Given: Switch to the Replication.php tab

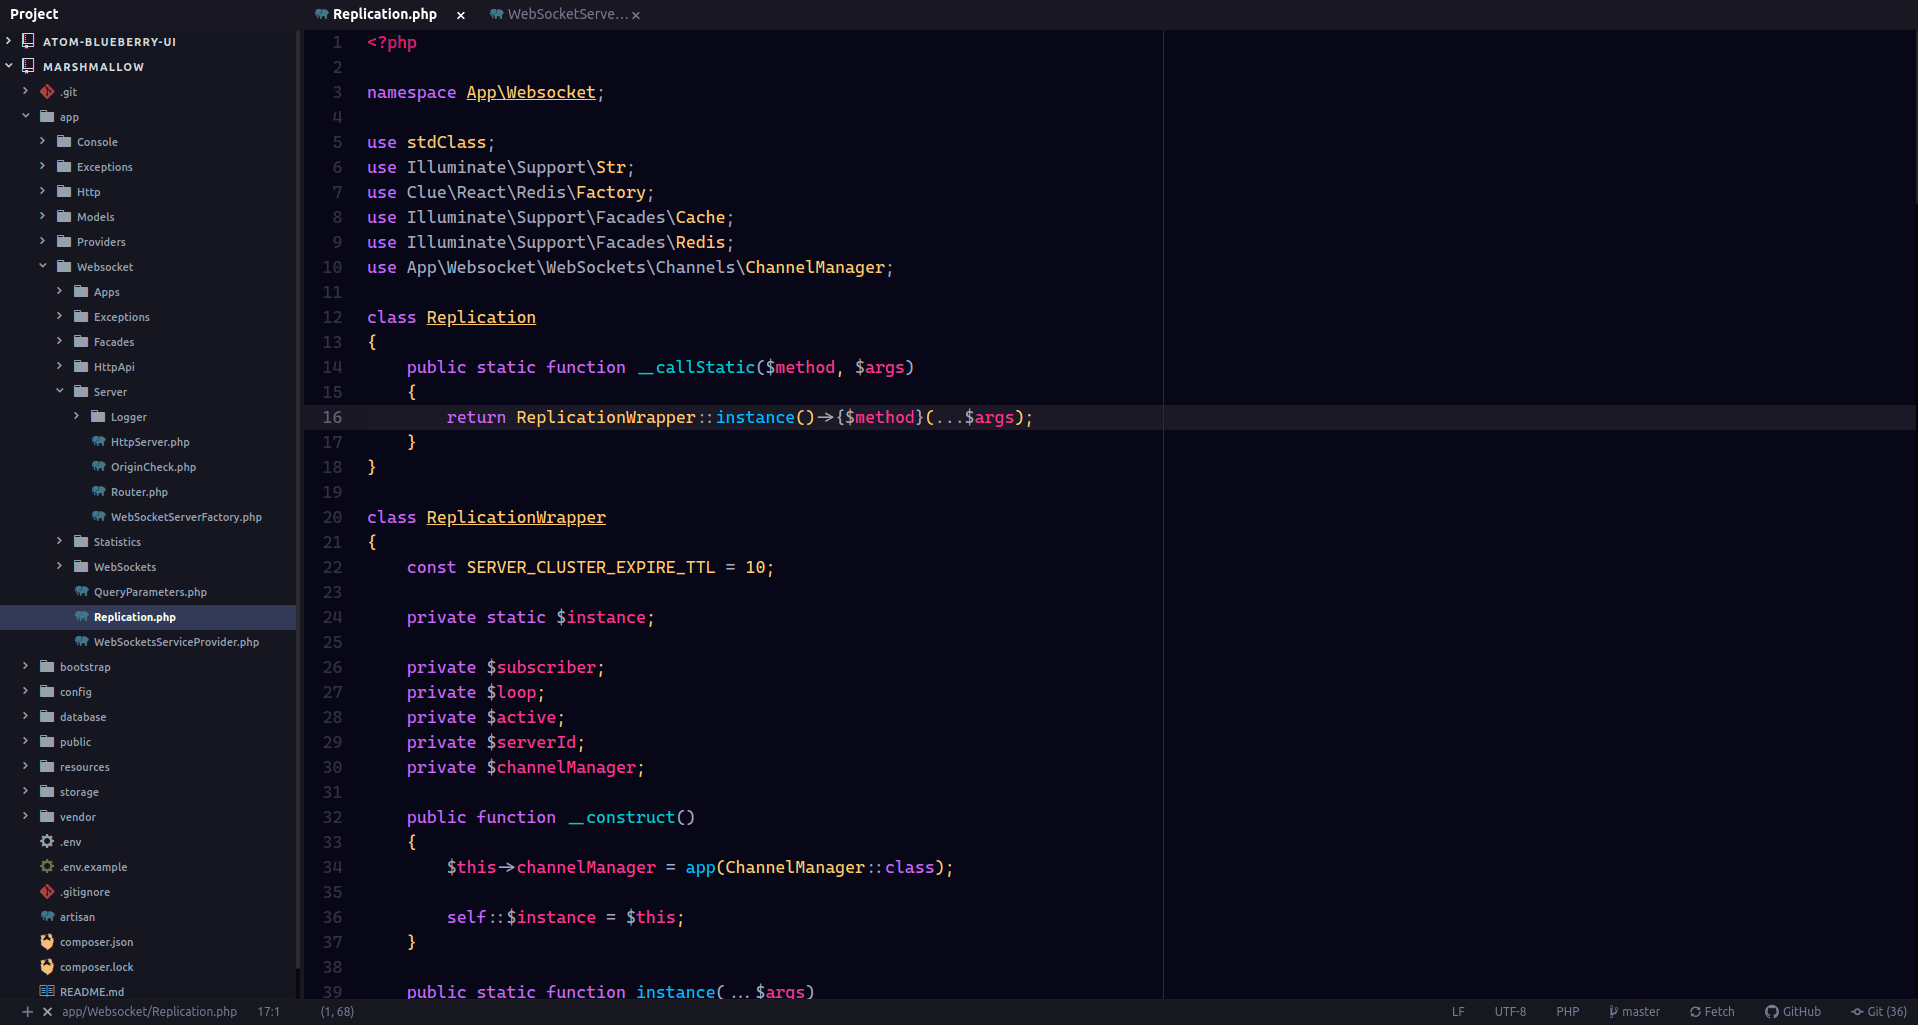Looking at the screenshot, I should 385,14.
